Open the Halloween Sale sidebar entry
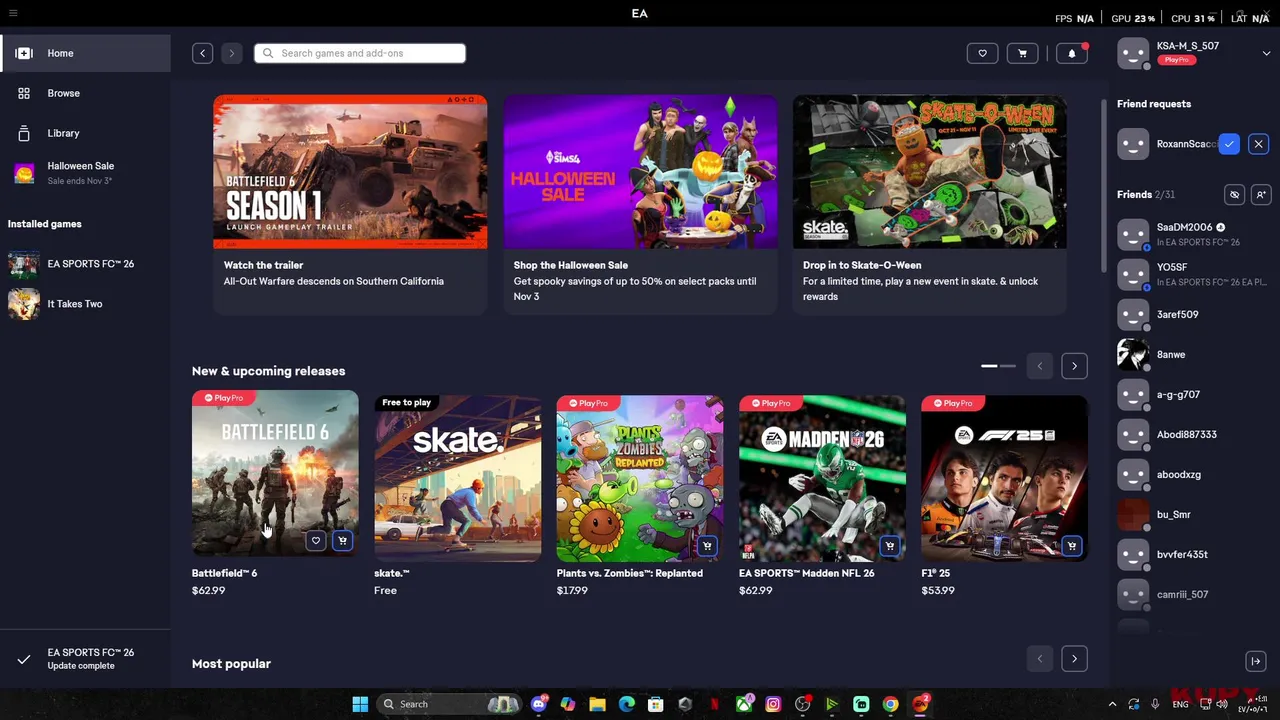Screen dimensions: 1280x720 pyautogui.click(x=85, y=172)
